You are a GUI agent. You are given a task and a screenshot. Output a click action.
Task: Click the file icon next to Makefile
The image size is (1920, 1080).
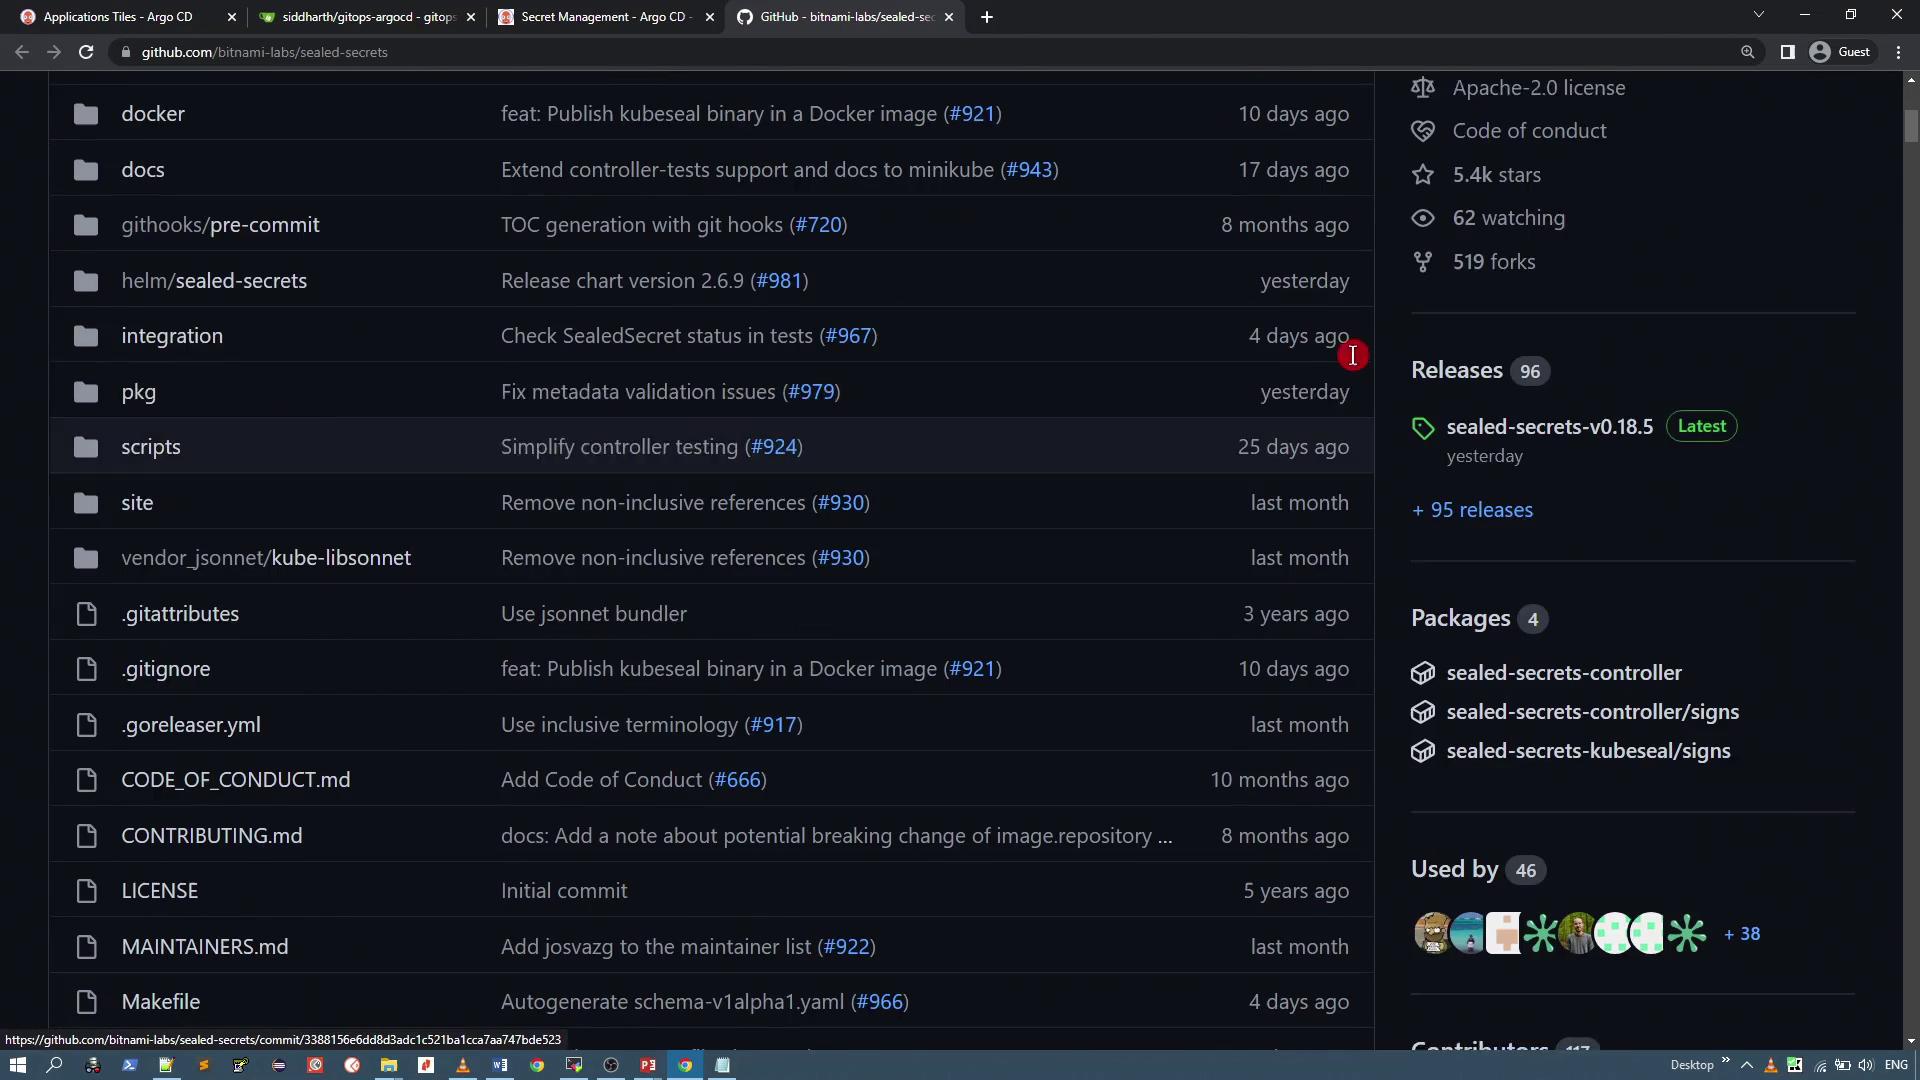[x=86, y=1002]
